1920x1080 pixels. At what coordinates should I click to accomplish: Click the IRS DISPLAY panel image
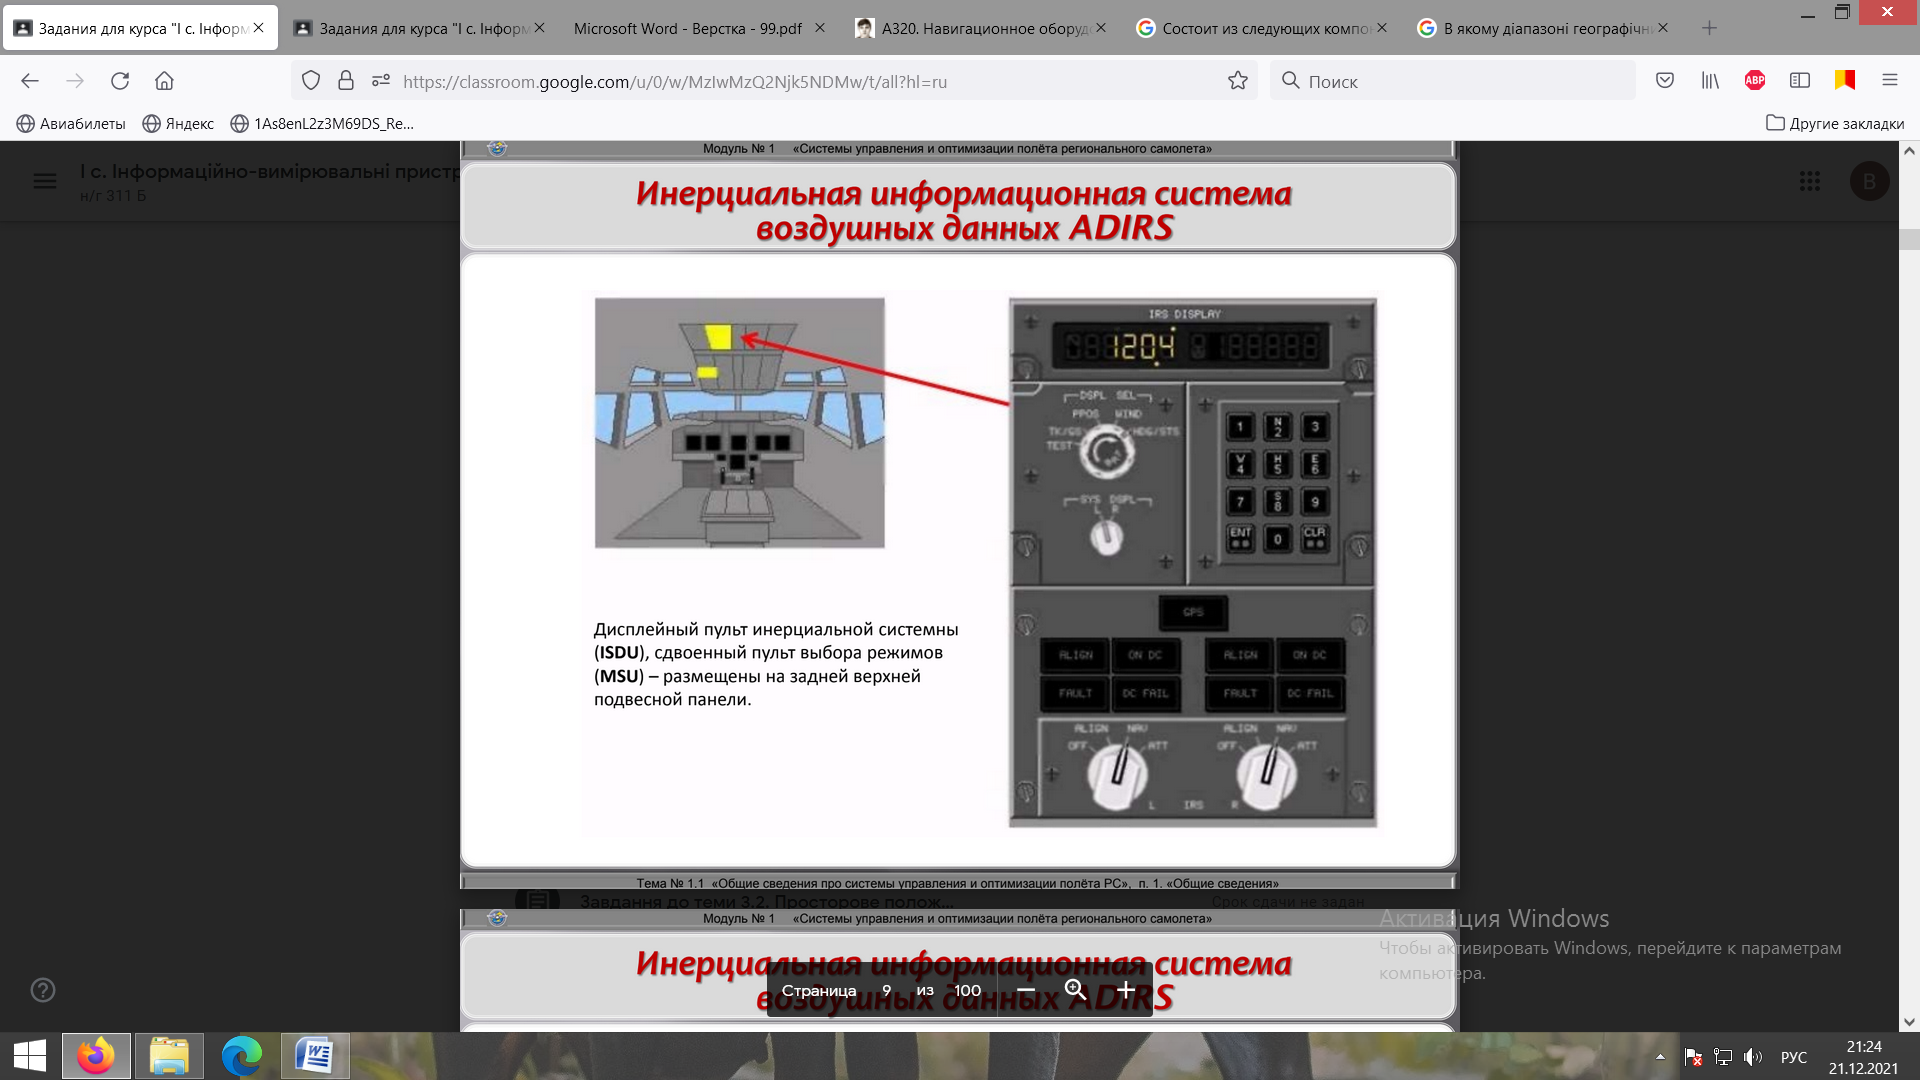[1193, 563]
